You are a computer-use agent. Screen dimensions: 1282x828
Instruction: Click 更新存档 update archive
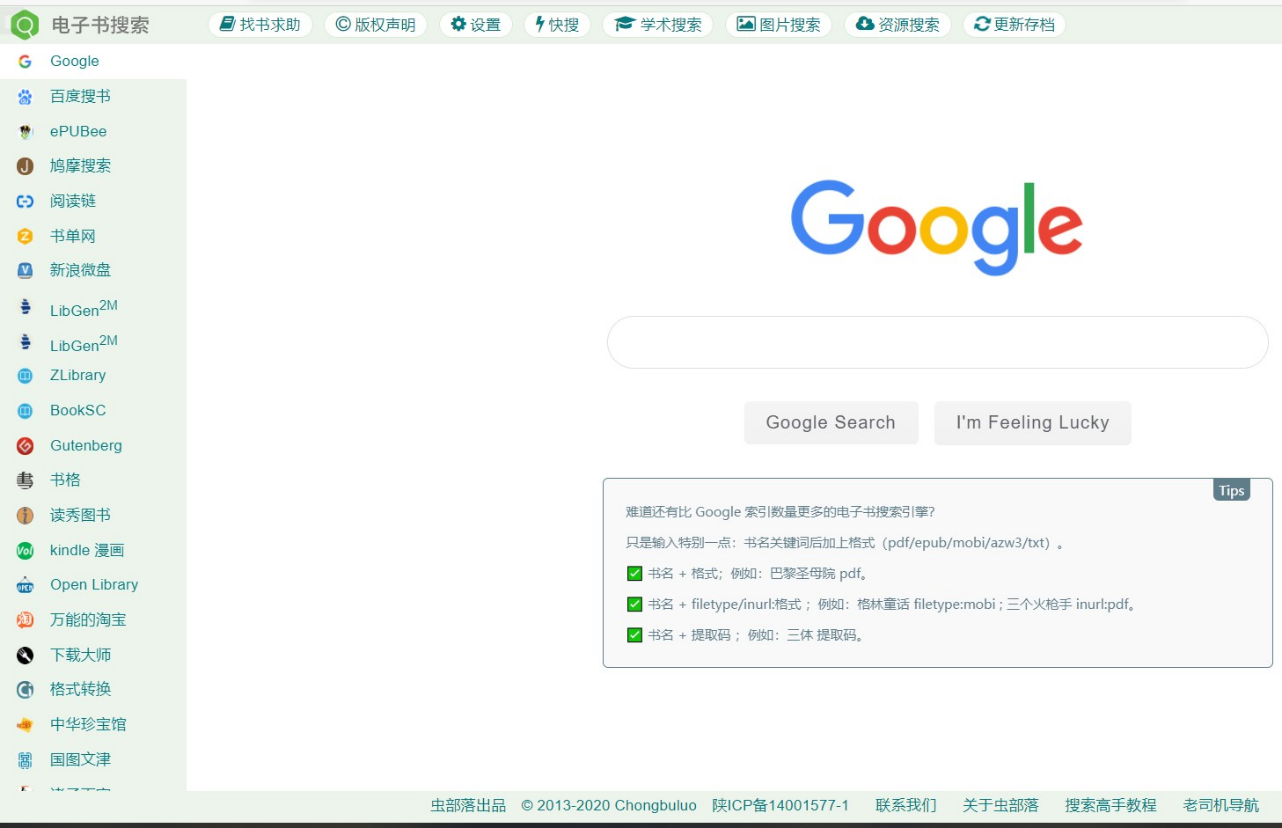pyautogui.click(x=1014, y=24)
